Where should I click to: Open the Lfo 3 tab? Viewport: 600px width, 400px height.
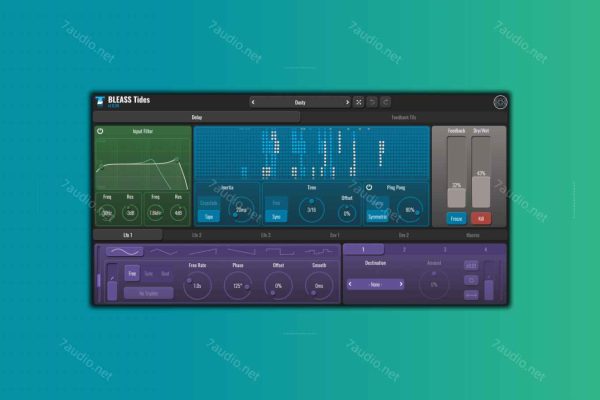point(266,235)
